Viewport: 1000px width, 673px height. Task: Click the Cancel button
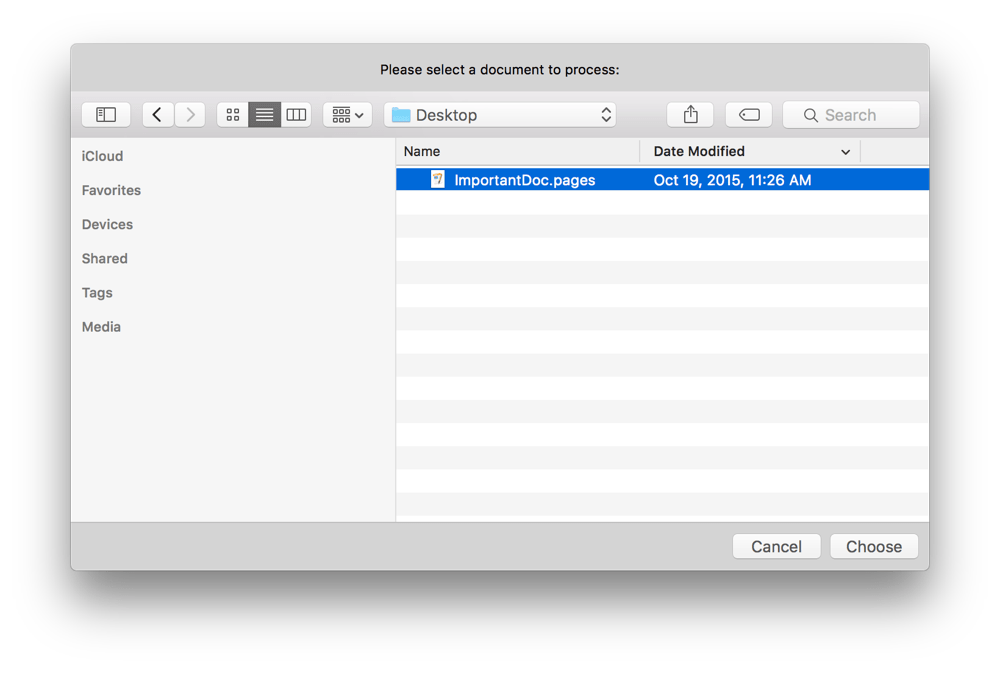[x=776, y=546]
